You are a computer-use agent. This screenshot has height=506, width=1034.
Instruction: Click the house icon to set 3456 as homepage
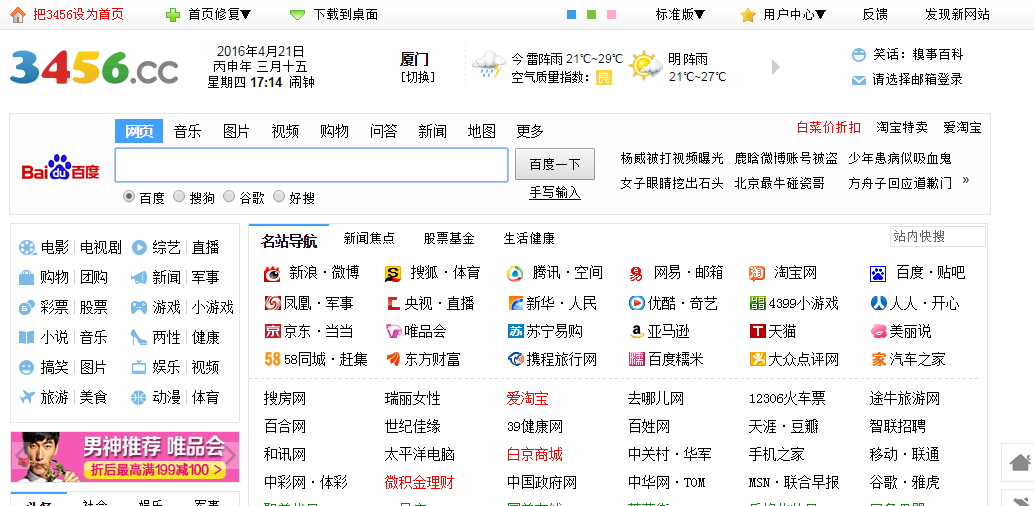pyautogui.click(x=18, y=15)
